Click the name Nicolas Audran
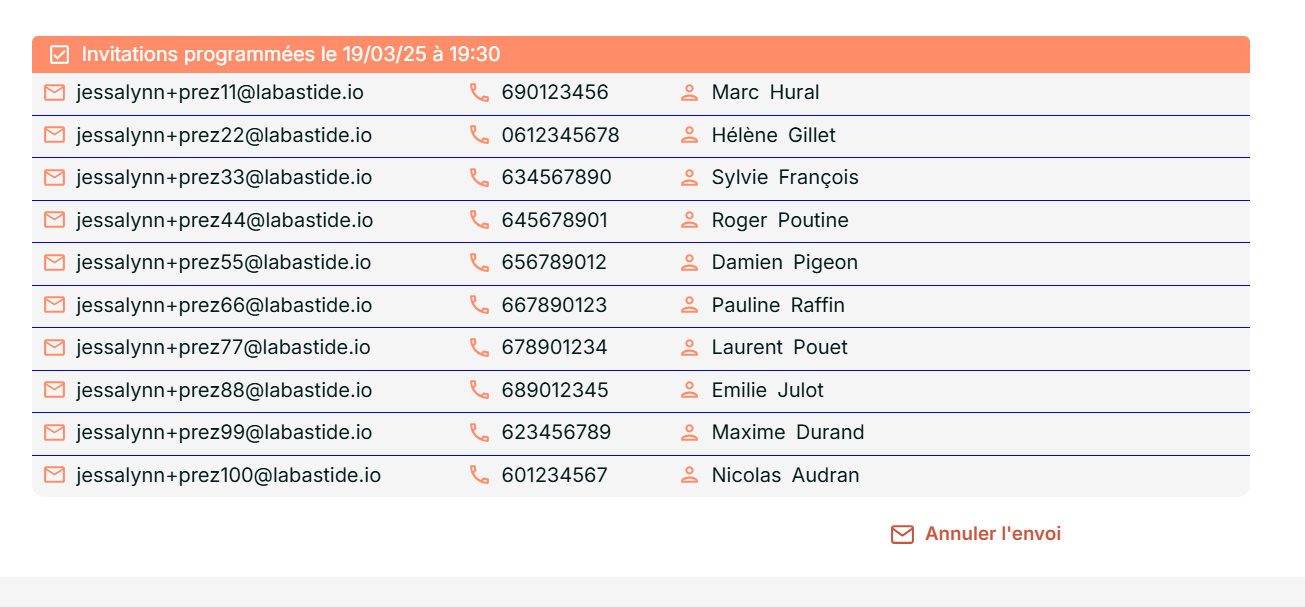This screenshot has width=1305, height=607. [785, 475]
